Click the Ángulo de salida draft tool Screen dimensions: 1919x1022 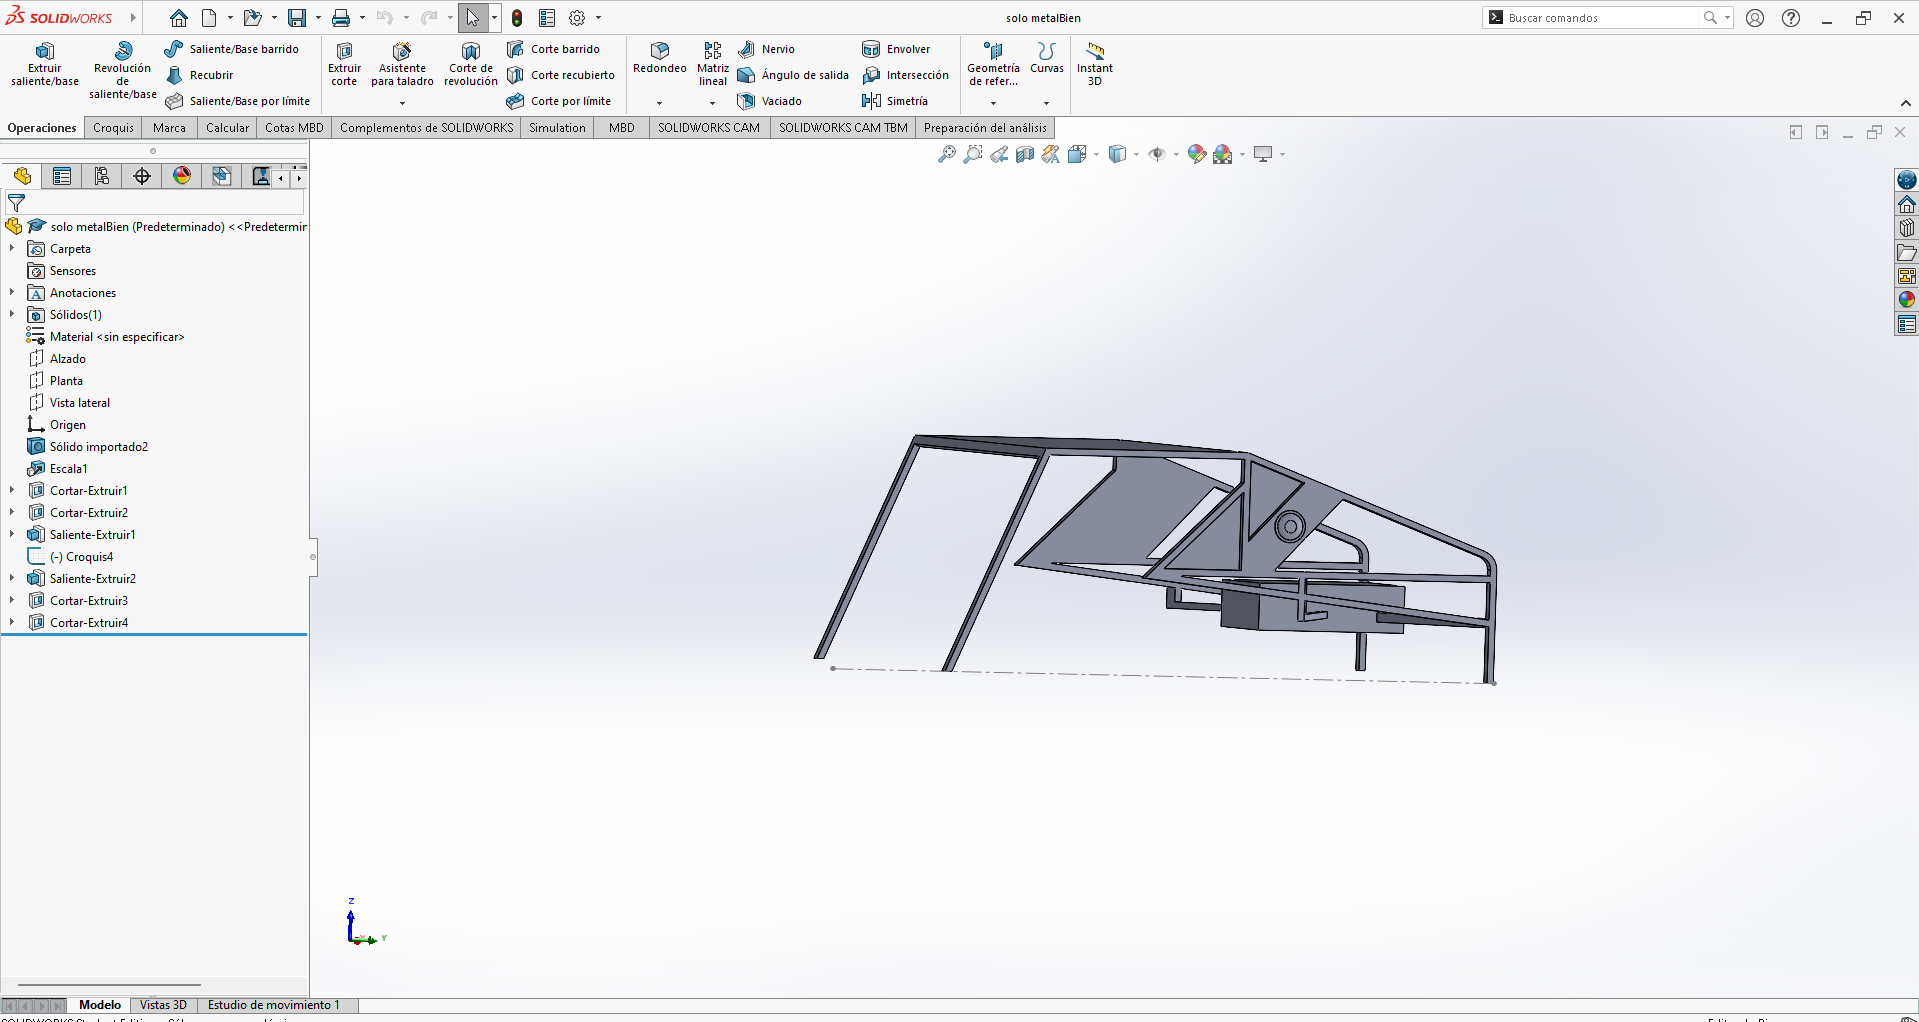[x=793, y=75]
